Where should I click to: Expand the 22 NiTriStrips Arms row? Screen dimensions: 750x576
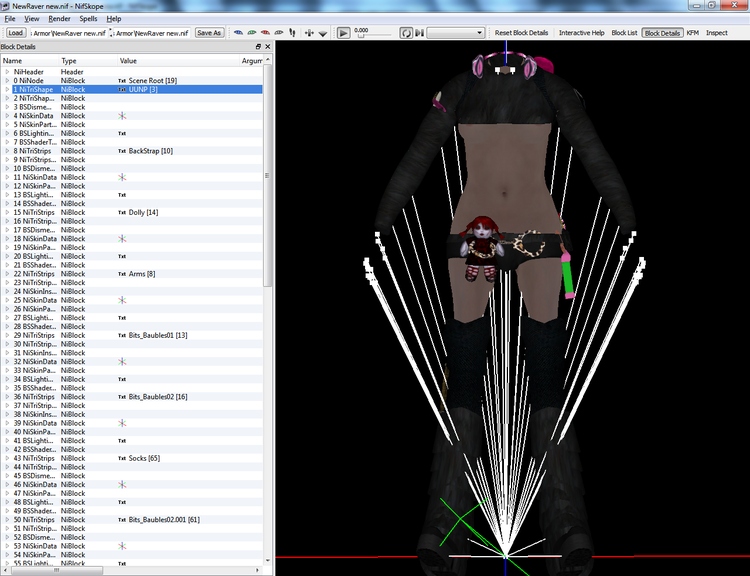coord(7,274)
